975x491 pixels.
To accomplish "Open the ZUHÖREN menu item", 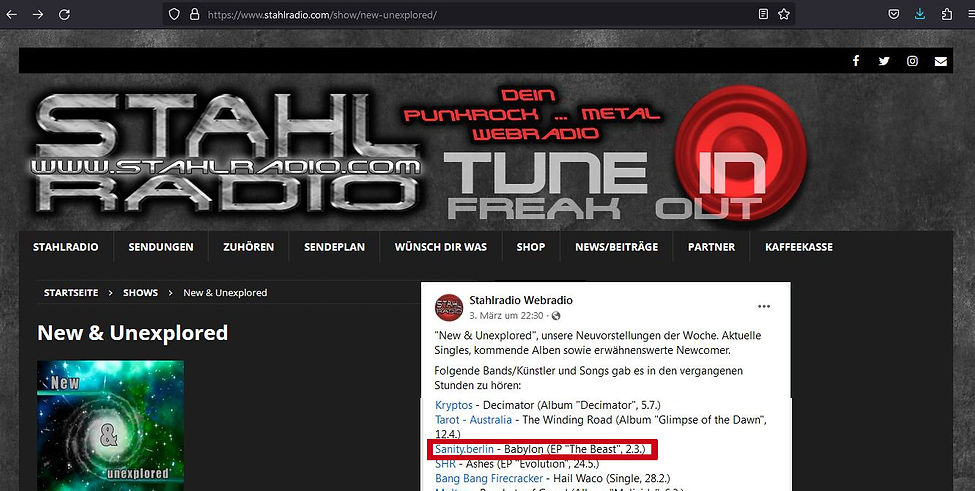I will coord(248,247).
